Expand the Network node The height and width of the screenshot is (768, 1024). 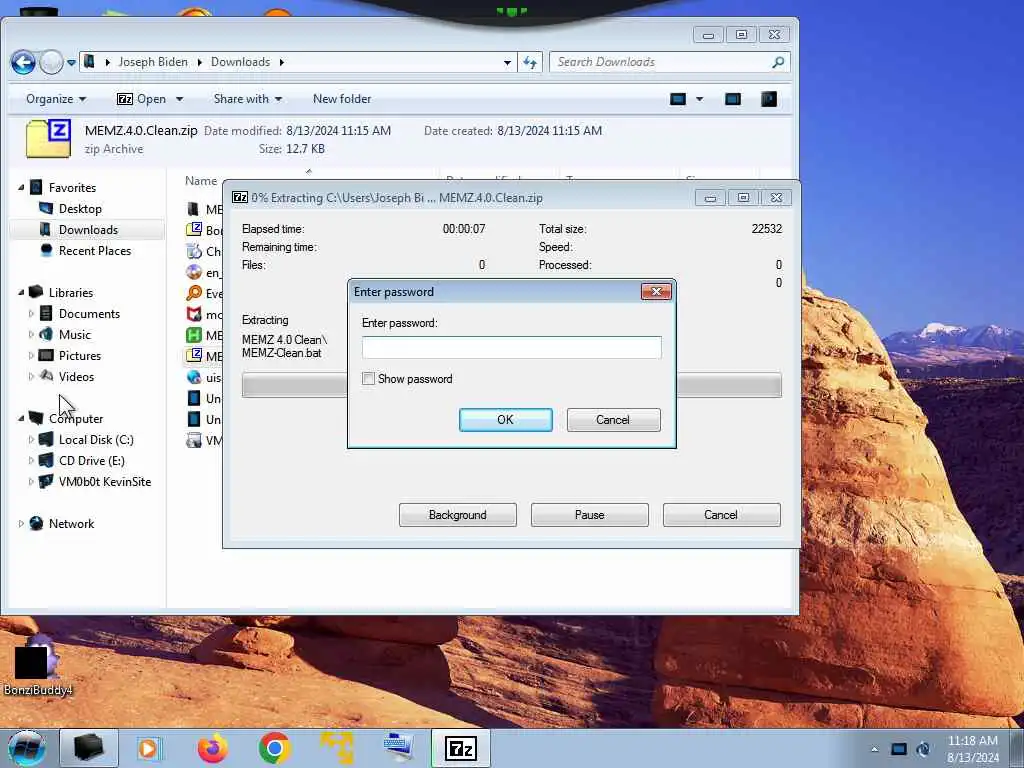point(21,524)
